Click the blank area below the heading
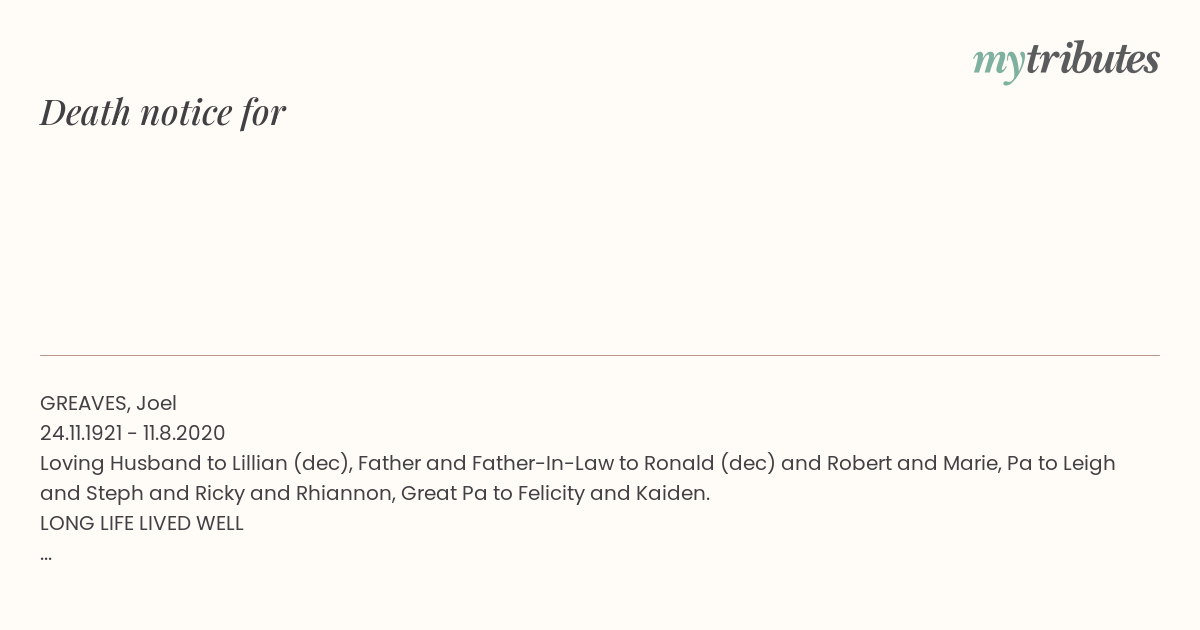 point(600,240)
